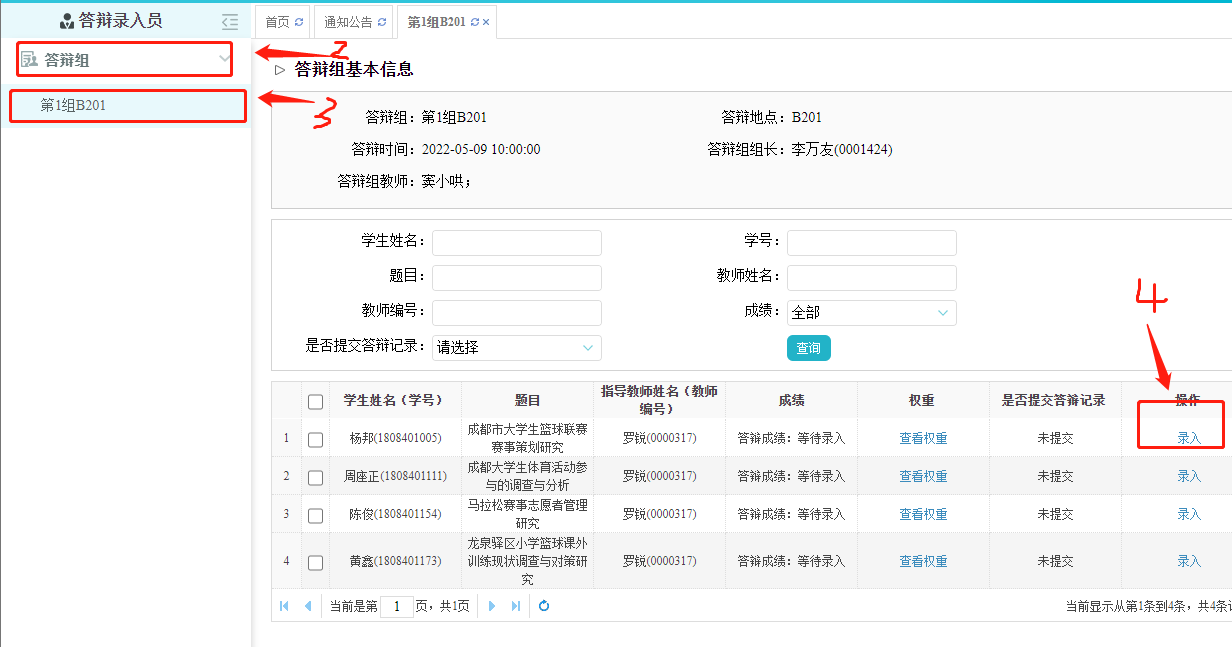Switch to the 通知公告 tab
The image size is (1232, 647).
(x=348, y=22)
